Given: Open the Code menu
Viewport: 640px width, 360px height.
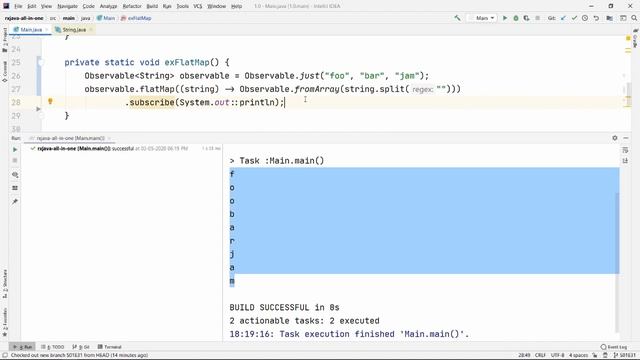Looking at the screenshot, I should [89, 6].
